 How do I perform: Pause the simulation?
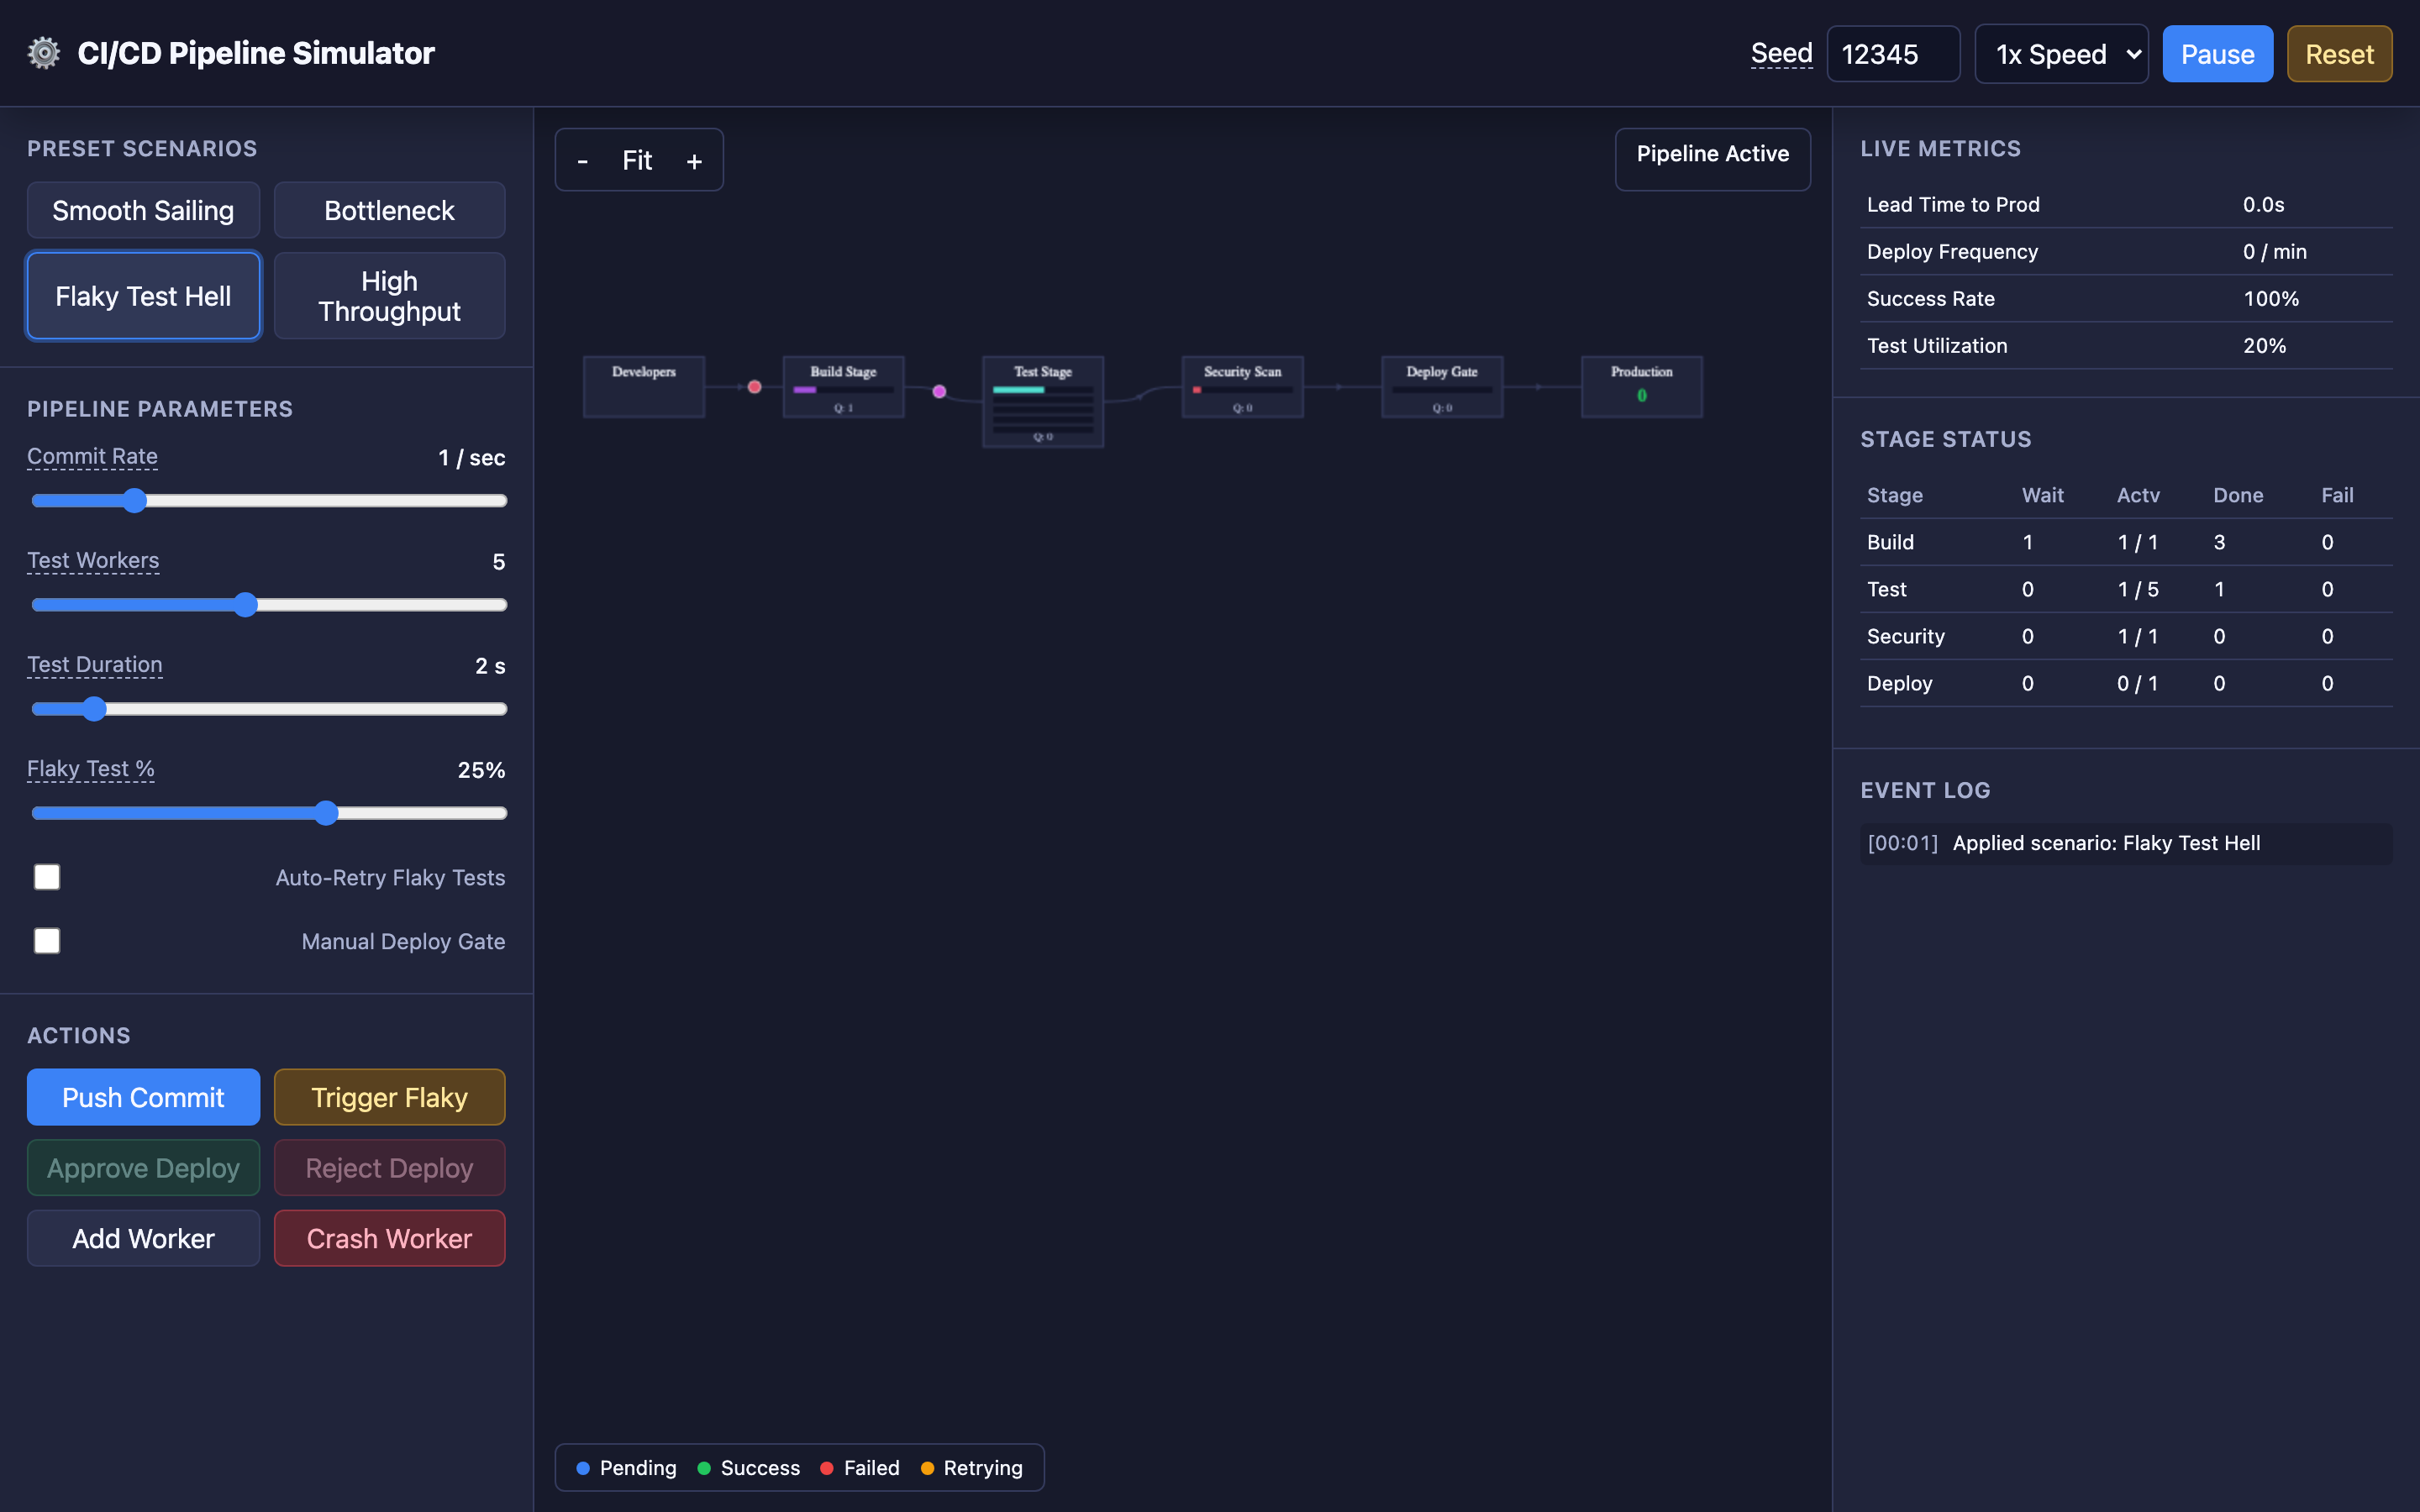(x=2217, y=54)
